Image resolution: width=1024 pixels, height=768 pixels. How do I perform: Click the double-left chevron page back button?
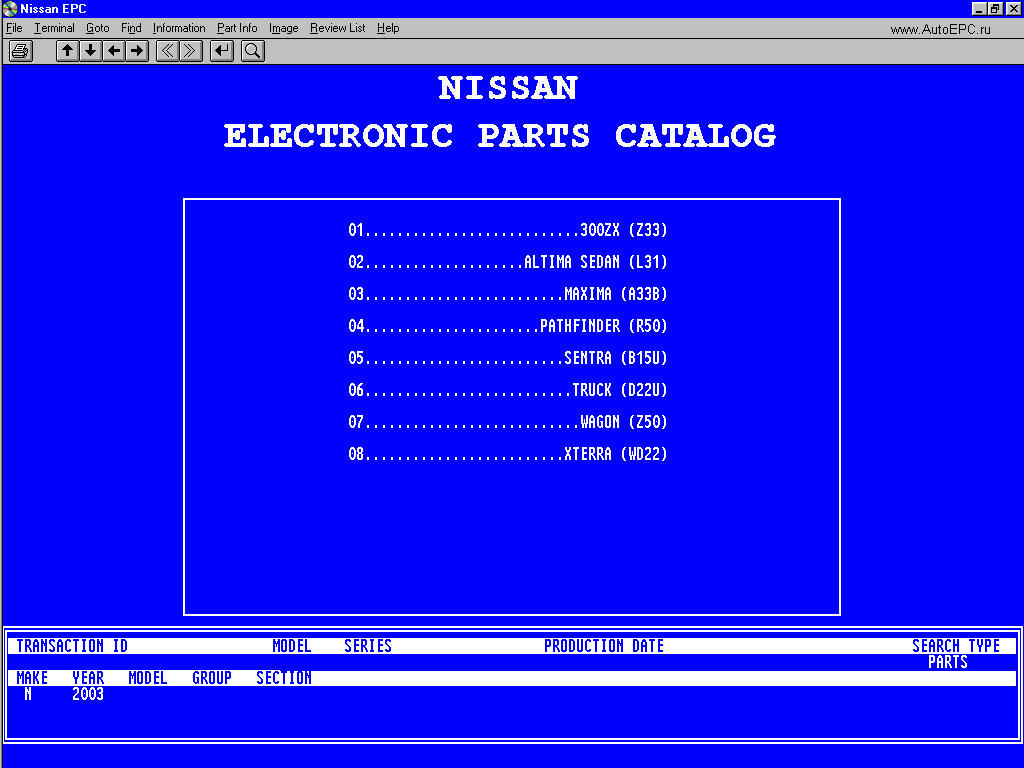[x=168, y=51]
